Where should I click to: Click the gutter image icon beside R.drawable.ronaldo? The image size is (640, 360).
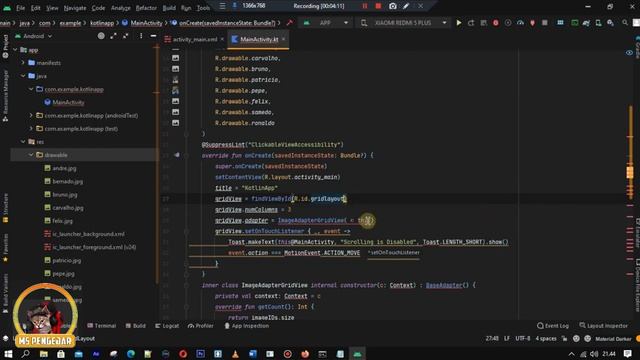click(x=176, y=122)
